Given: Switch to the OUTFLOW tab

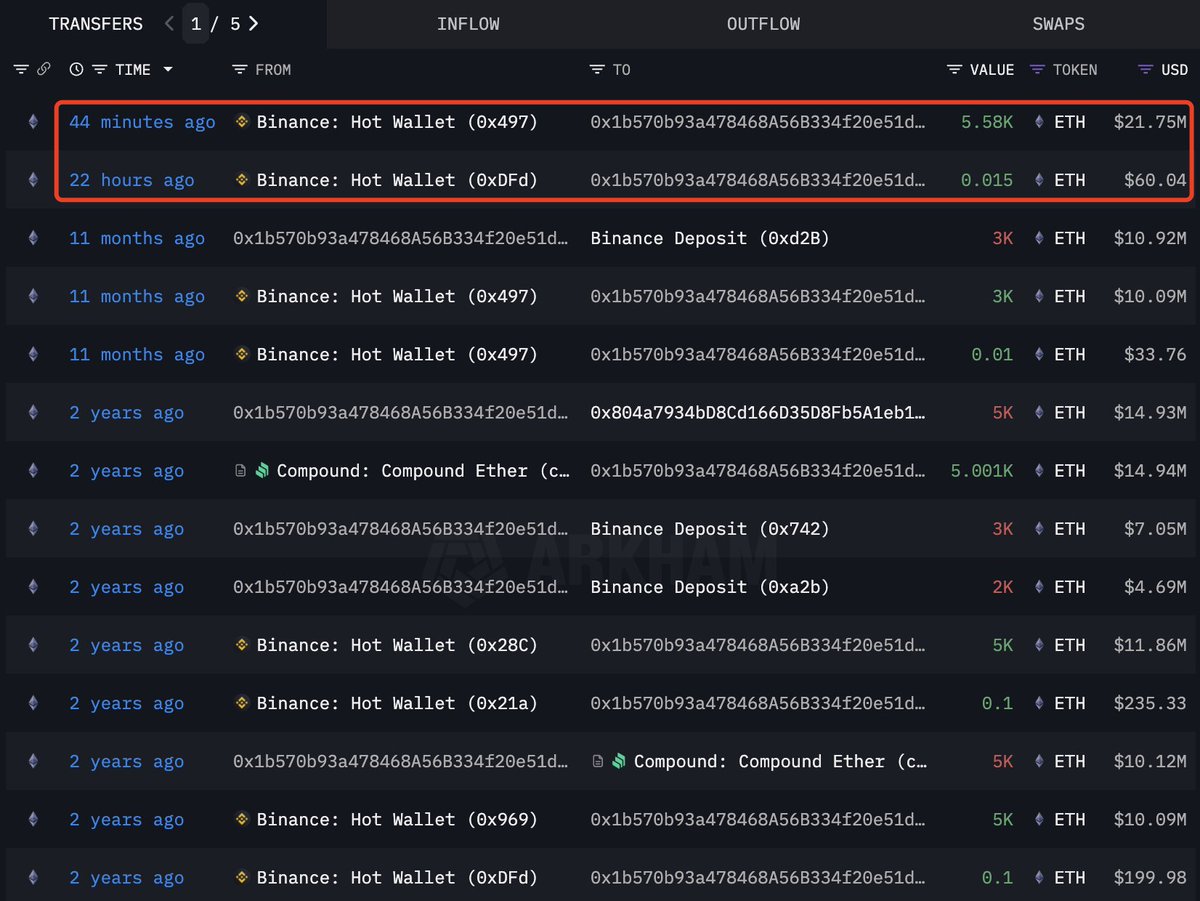Looking at the screenshot, I should tap(763, 24).
